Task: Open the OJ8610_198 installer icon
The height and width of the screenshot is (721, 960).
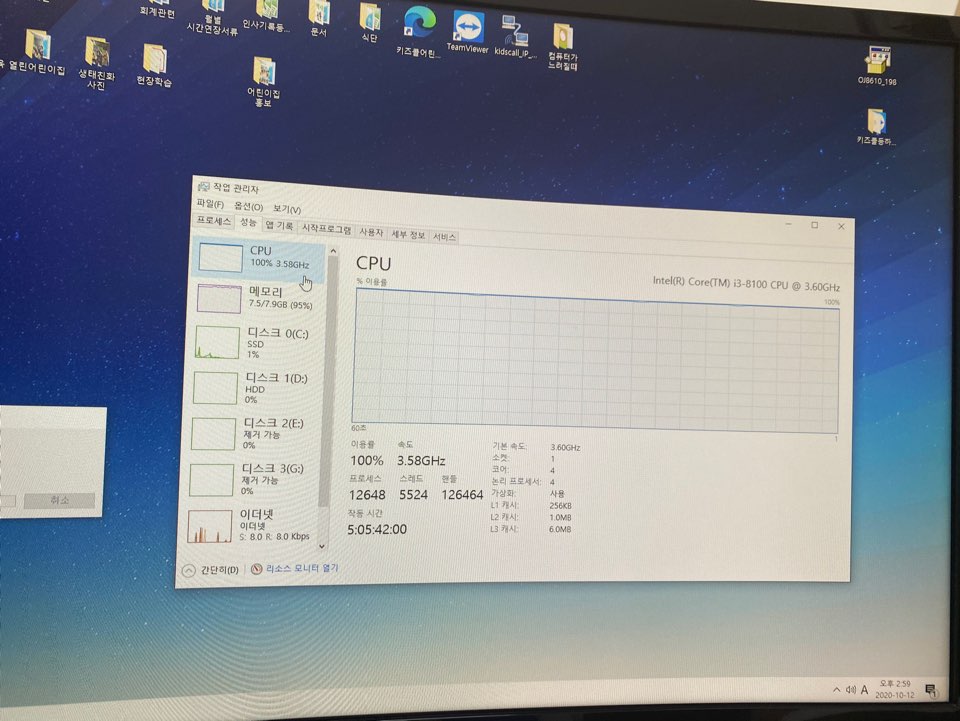Action: click(x=877, y=65)
